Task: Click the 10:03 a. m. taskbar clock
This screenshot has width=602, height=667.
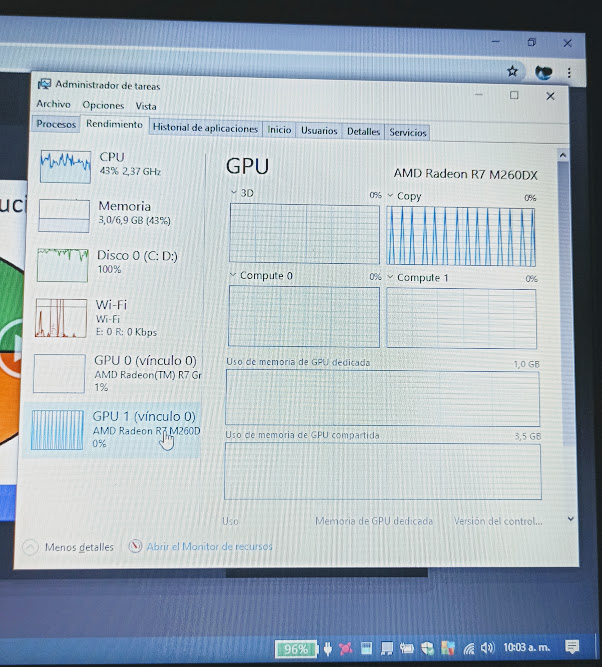Action: (527, 647)
